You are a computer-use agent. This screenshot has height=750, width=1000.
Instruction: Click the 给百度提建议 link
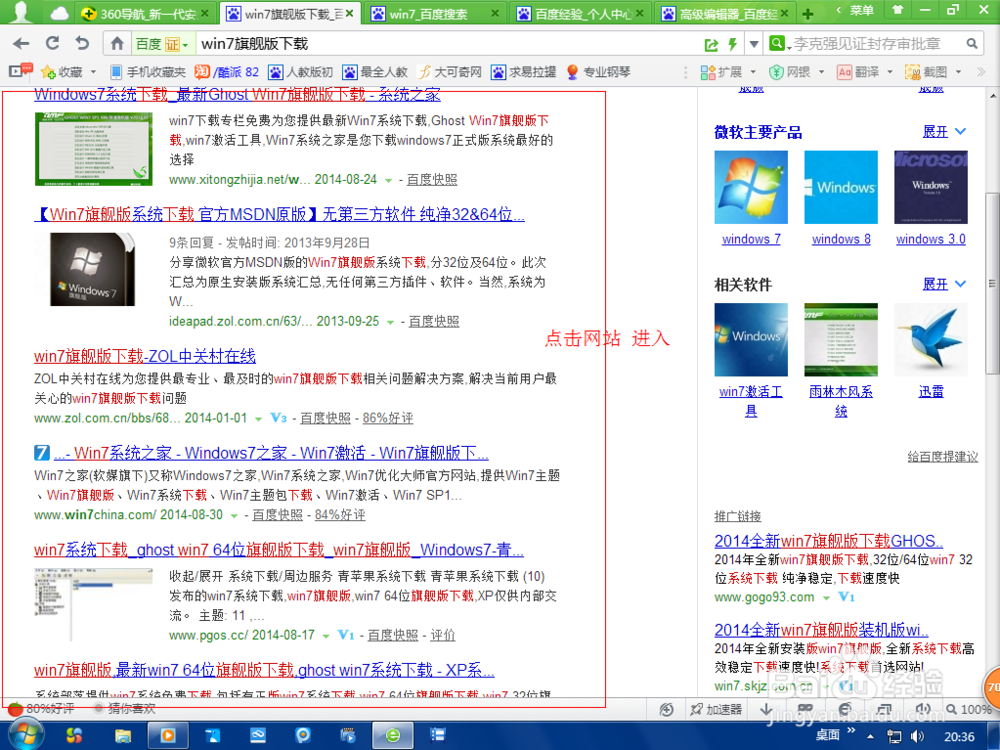(943, 456)
